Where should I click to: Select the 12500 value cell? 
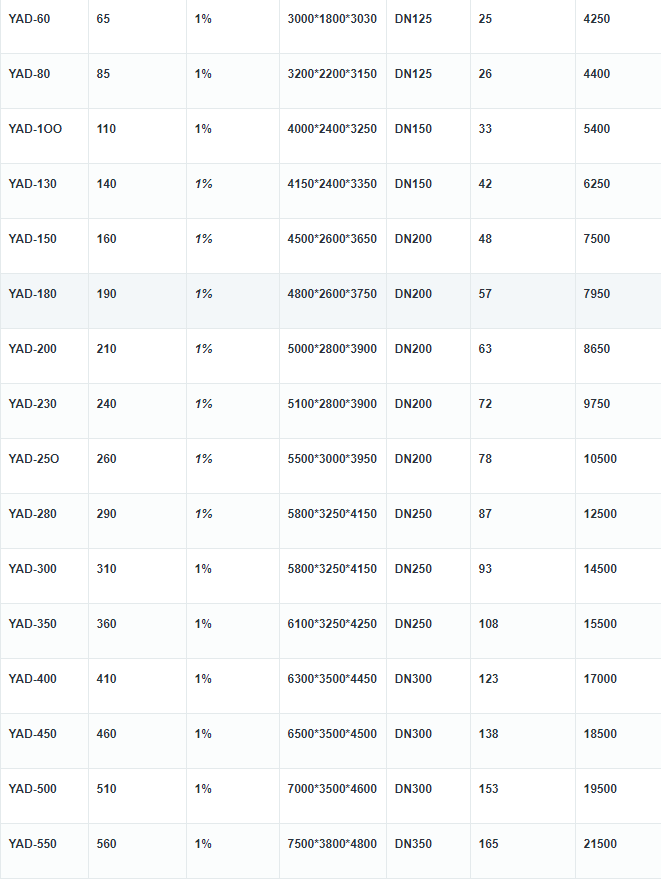[x=600, y=514]
